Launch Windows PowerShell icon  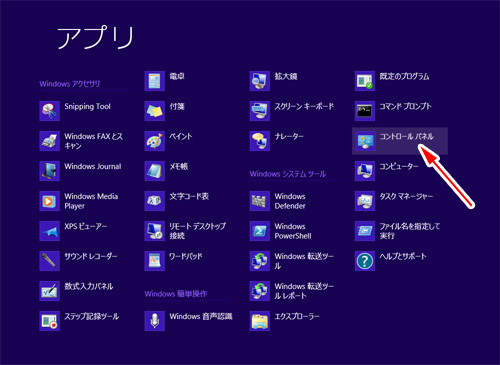point(260,231)
